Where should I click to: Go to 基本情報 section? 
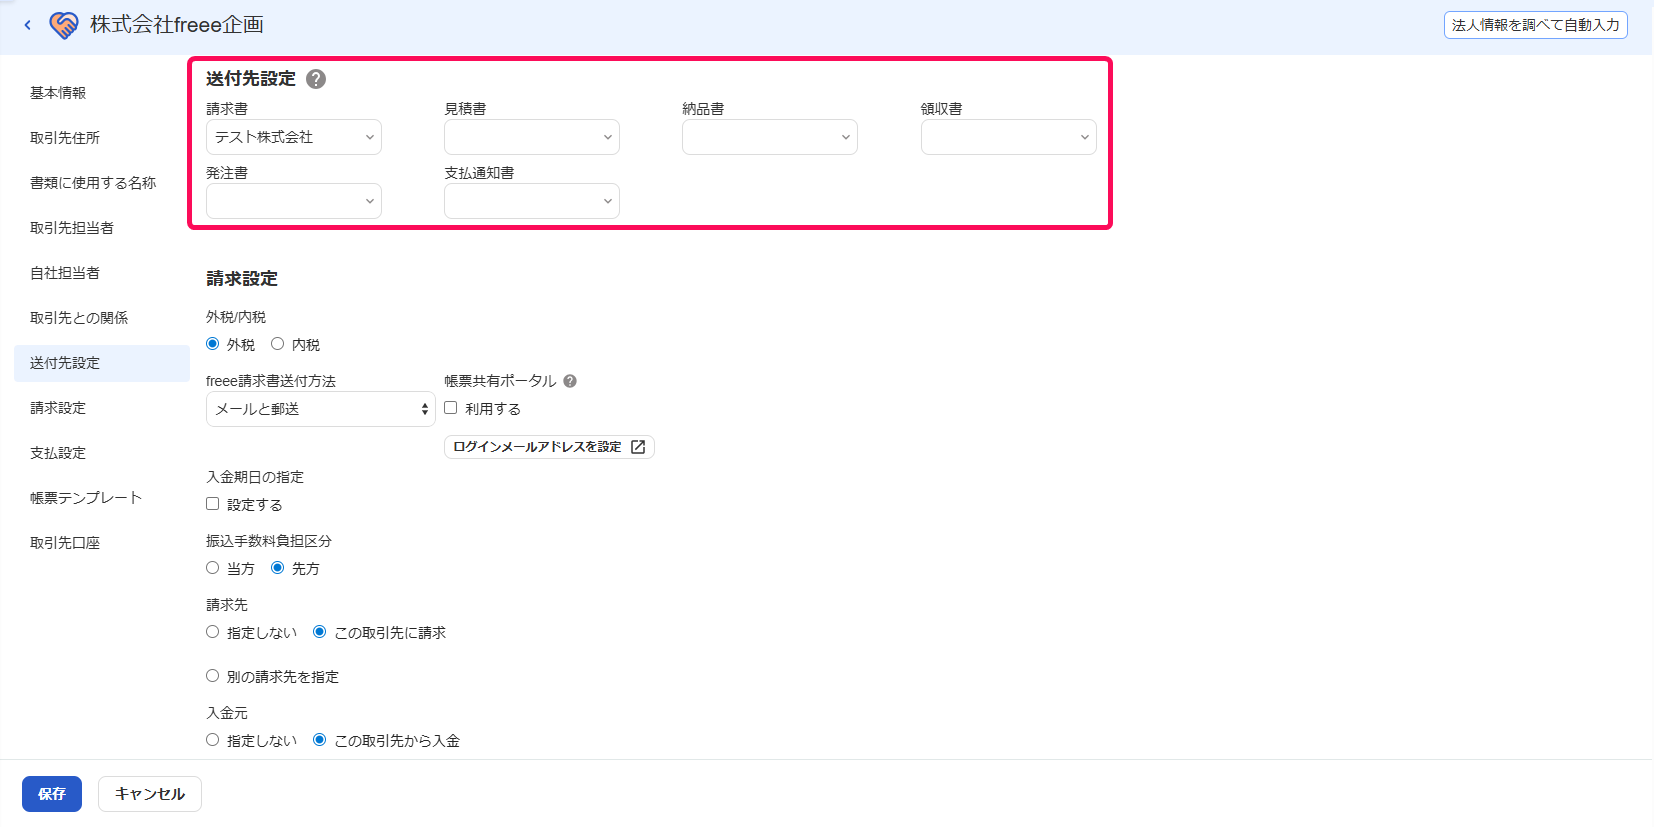102,93
